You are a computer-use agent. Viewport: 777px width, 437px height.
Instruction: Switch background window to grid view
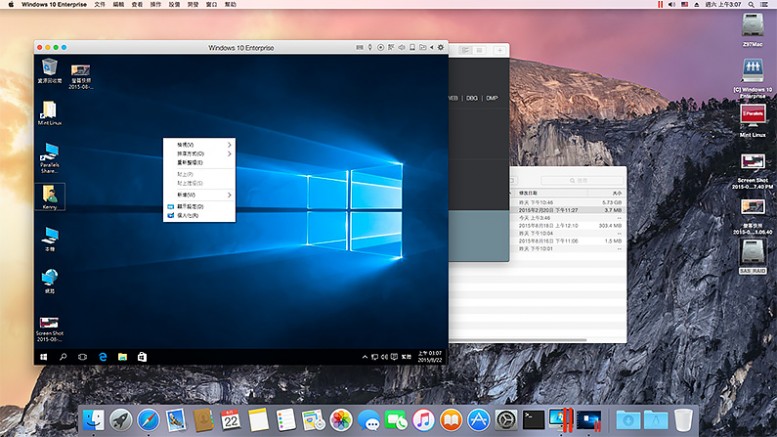coord(479,51)
